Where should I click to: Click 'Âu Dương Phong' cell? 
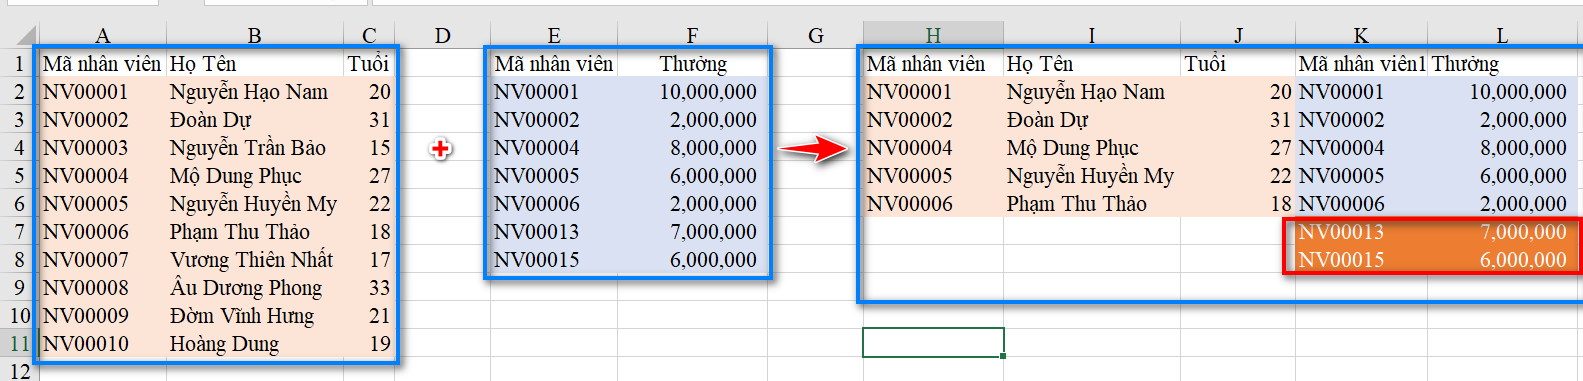click(254, 288)
